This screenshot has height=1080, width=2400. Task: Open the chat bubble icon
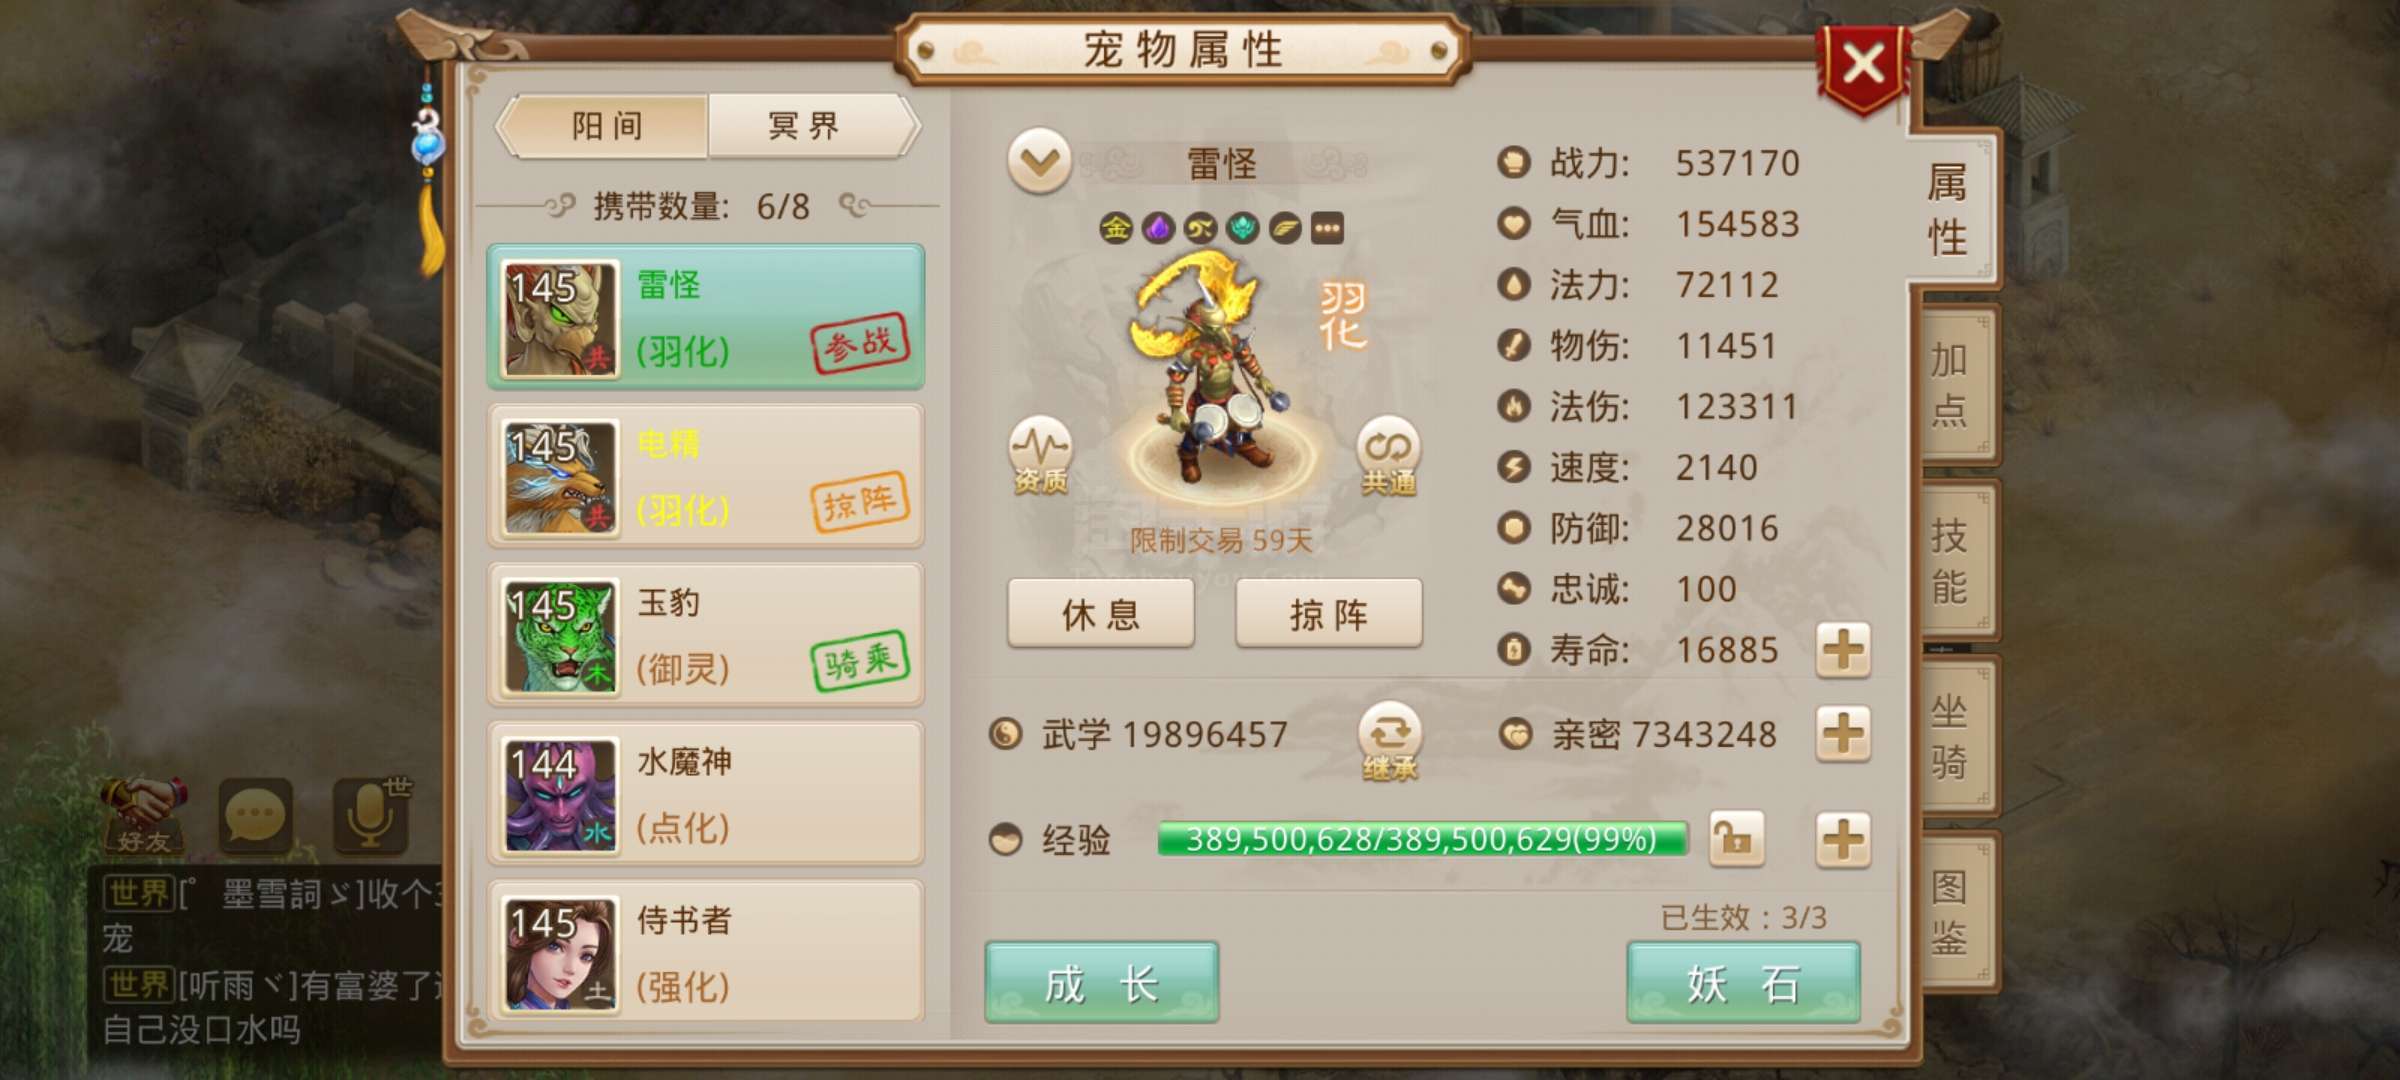click(x=255, y=815)
